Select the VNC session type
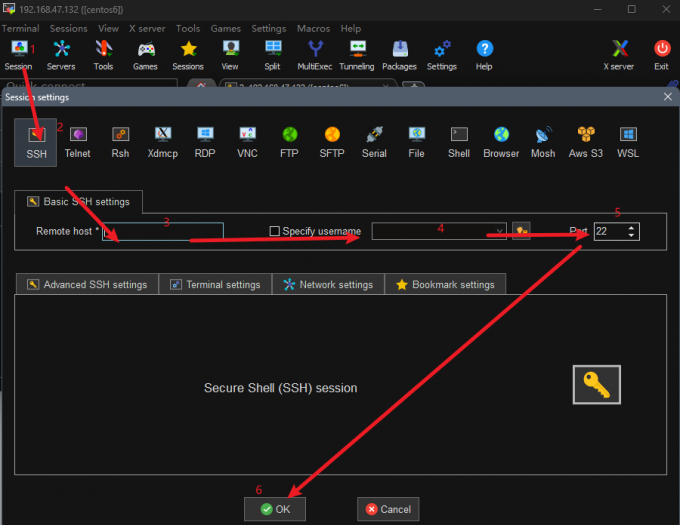 247,142
